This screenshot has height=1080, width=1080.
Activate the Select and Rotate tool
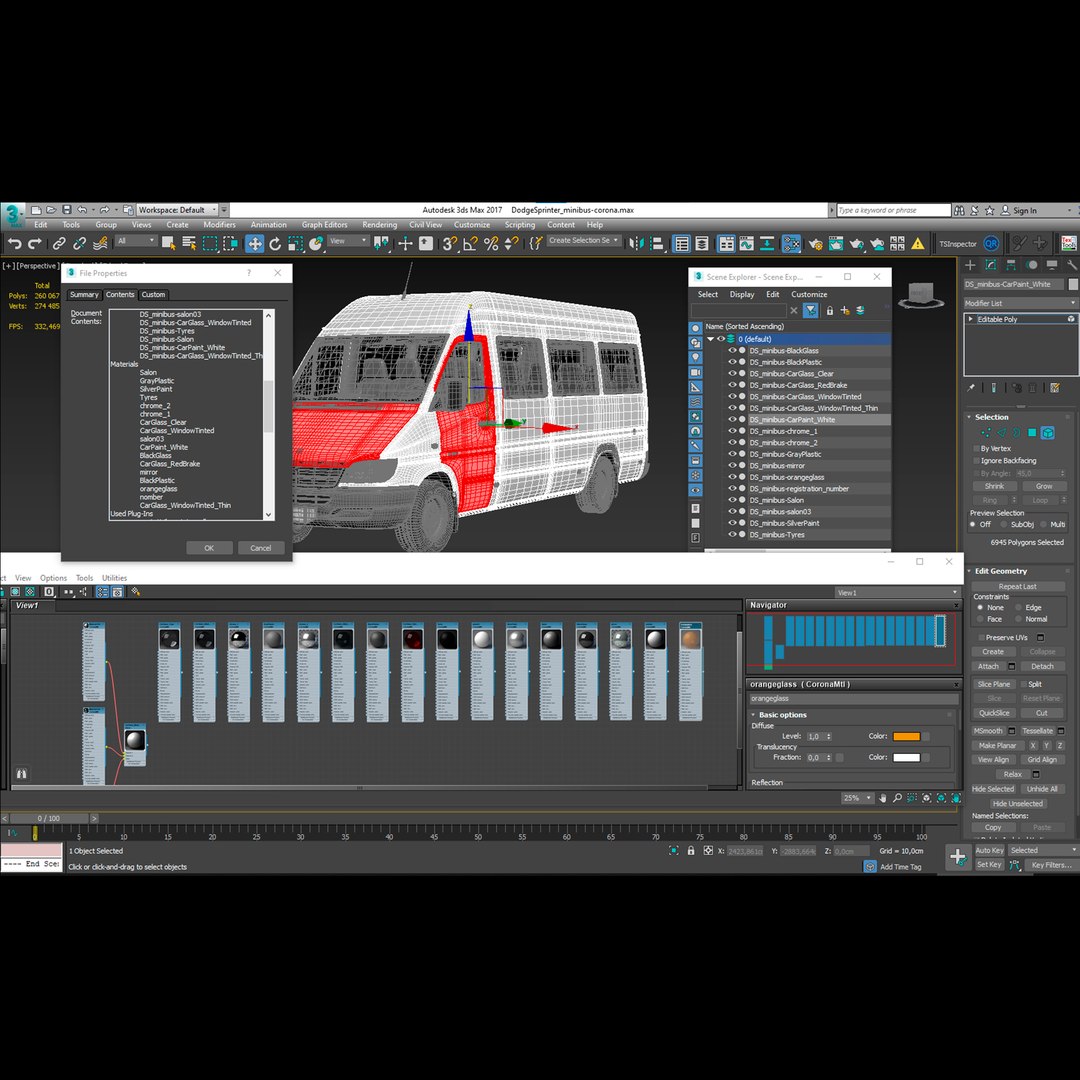pos(275,243)
